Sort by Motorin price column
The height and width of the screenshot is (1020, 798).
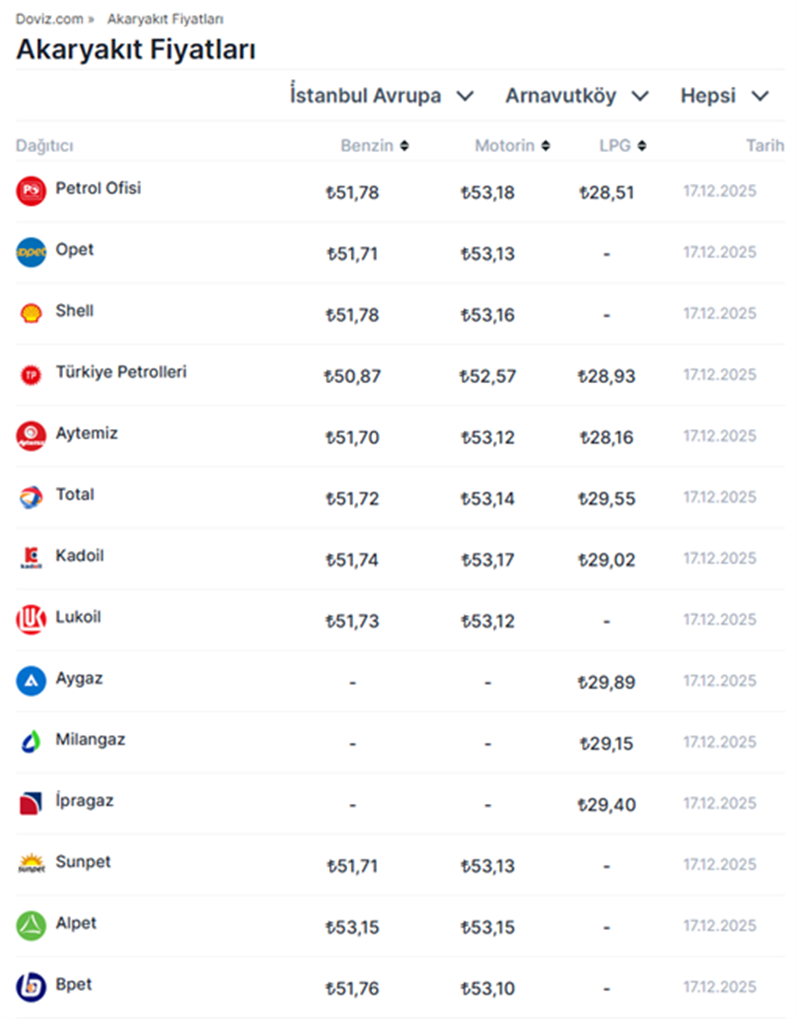click(512, 146)
